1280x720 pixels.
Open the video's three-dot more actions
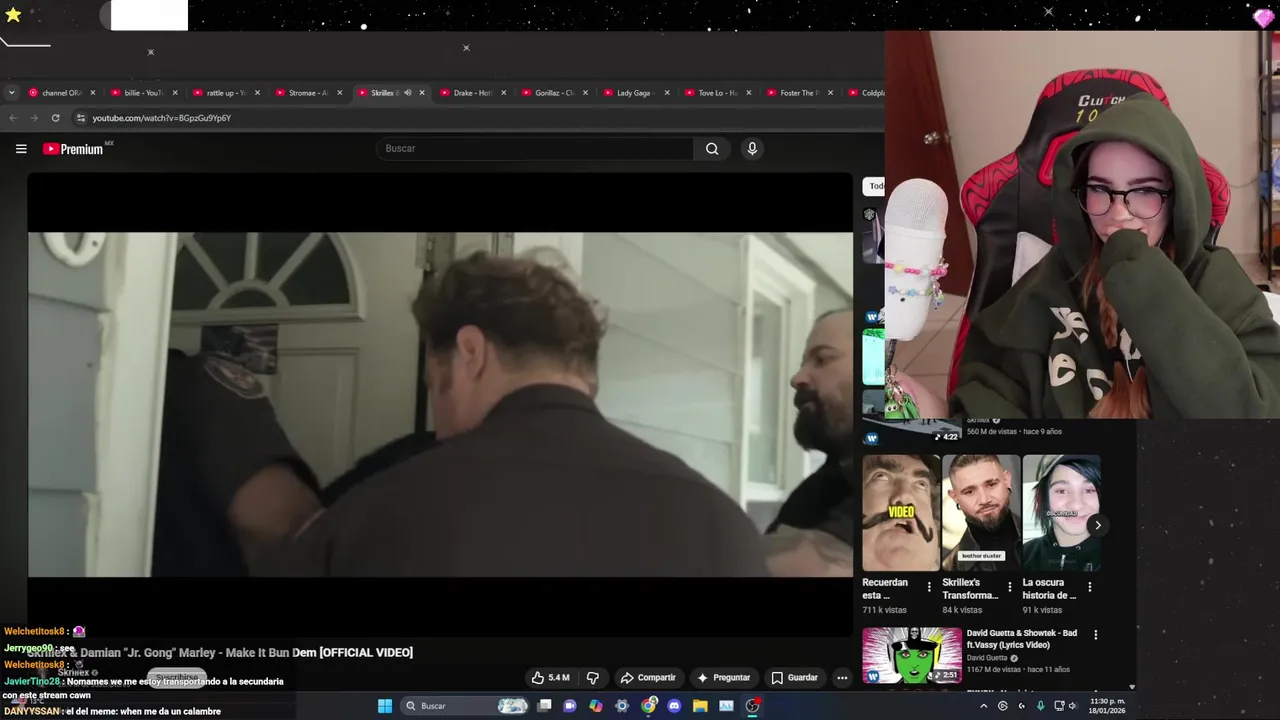(842, 678)
